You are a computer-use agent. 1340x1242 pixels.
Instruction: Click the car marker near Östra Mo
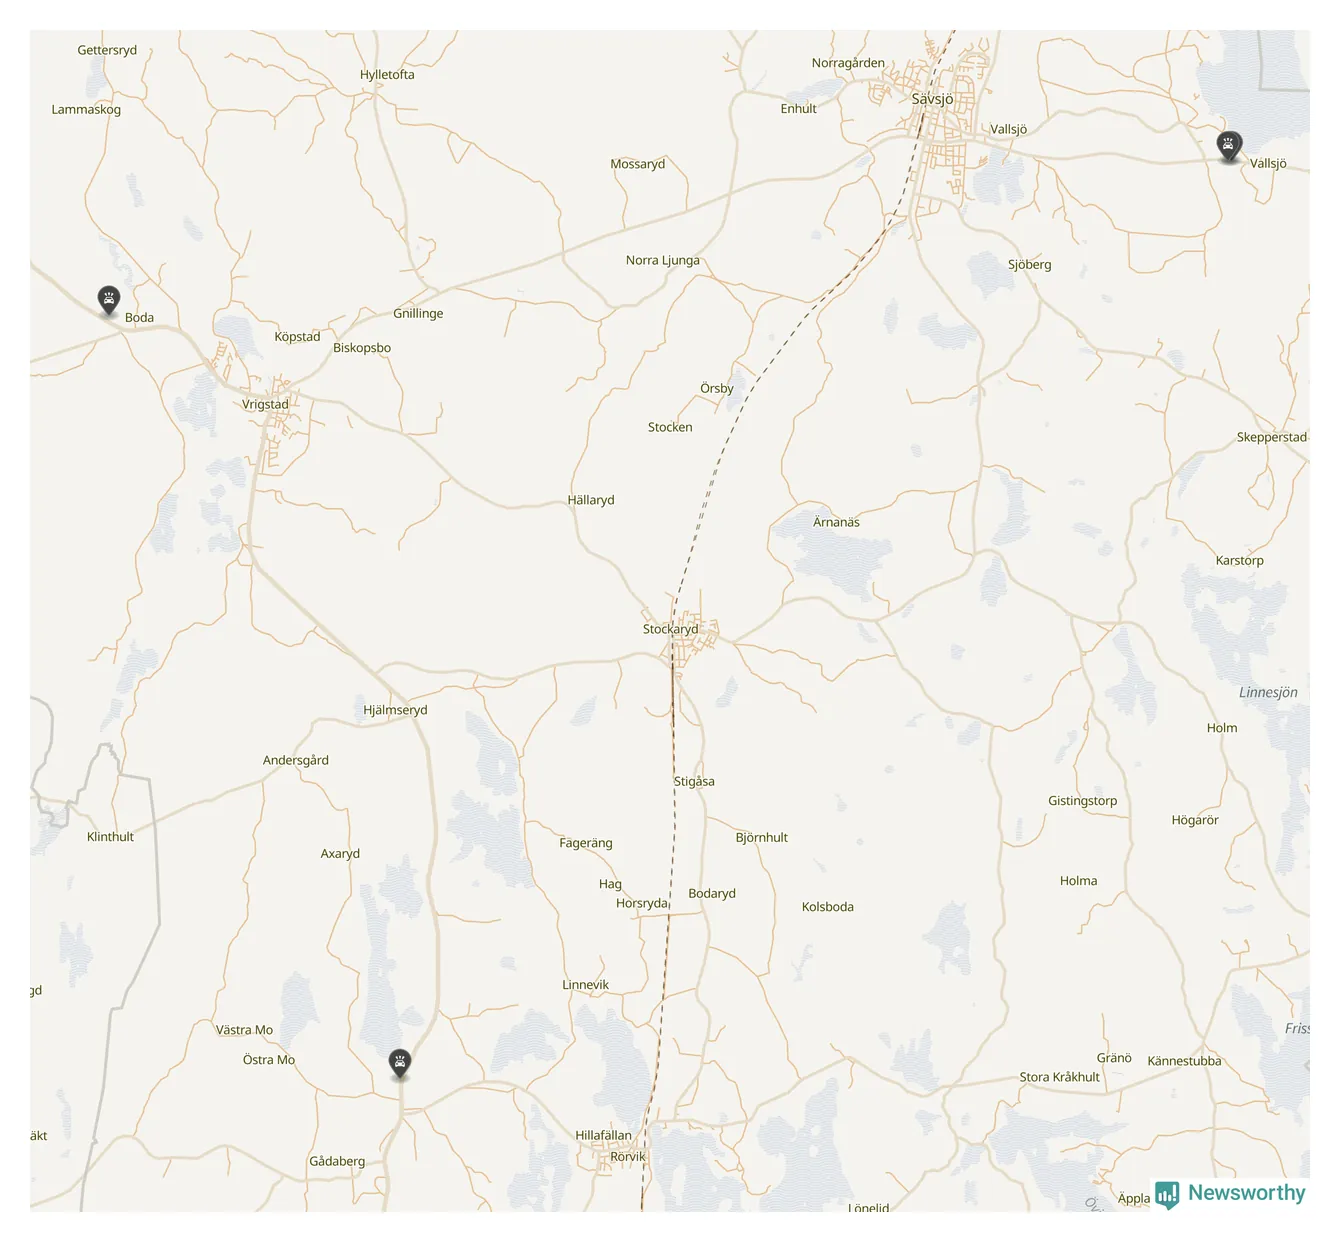(400, 1064)
